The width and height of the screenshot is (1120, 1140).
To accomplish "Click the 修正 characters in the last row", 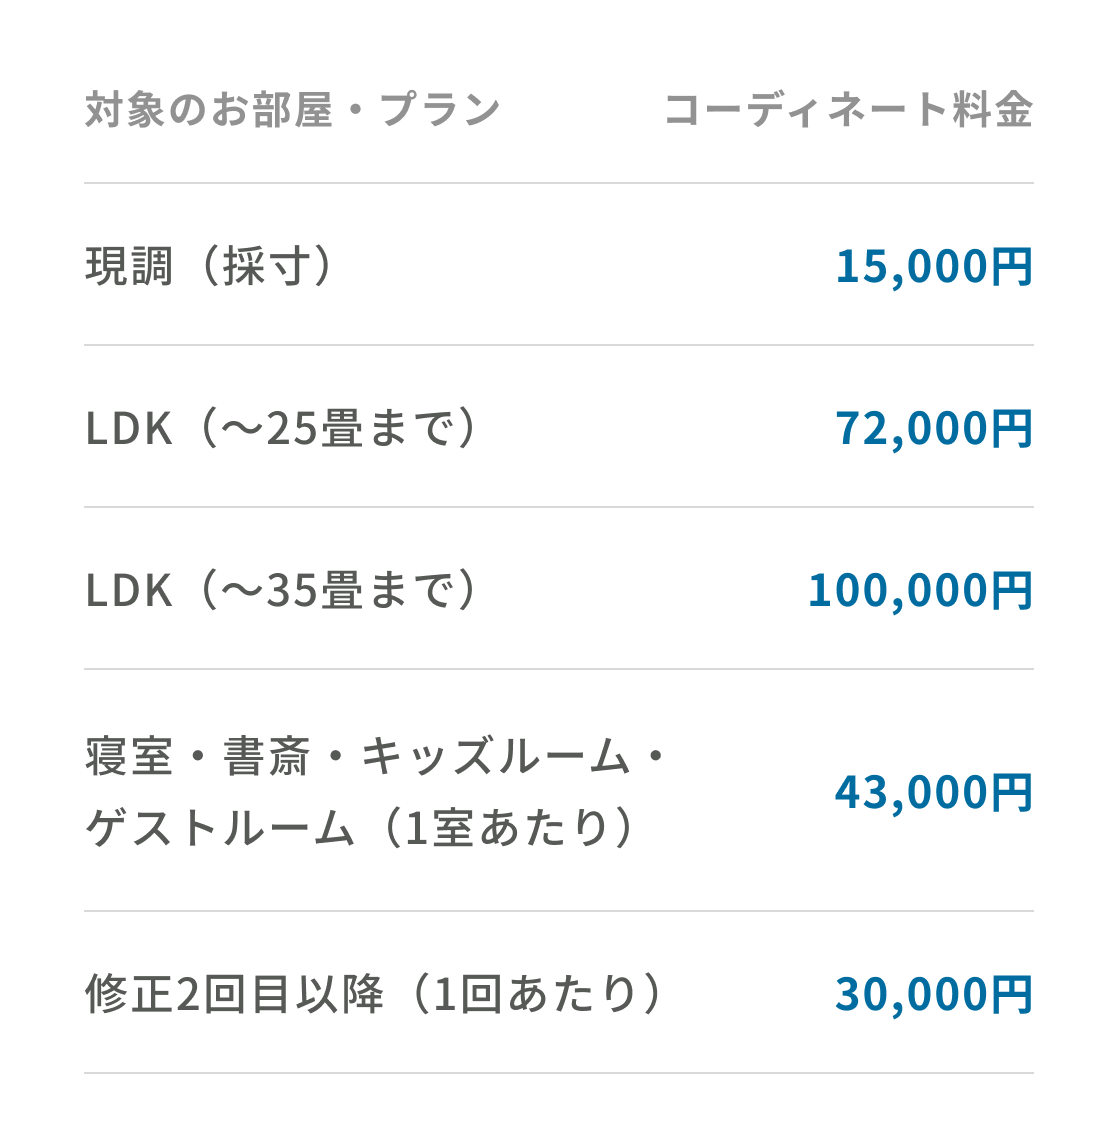I will [129, 994].
